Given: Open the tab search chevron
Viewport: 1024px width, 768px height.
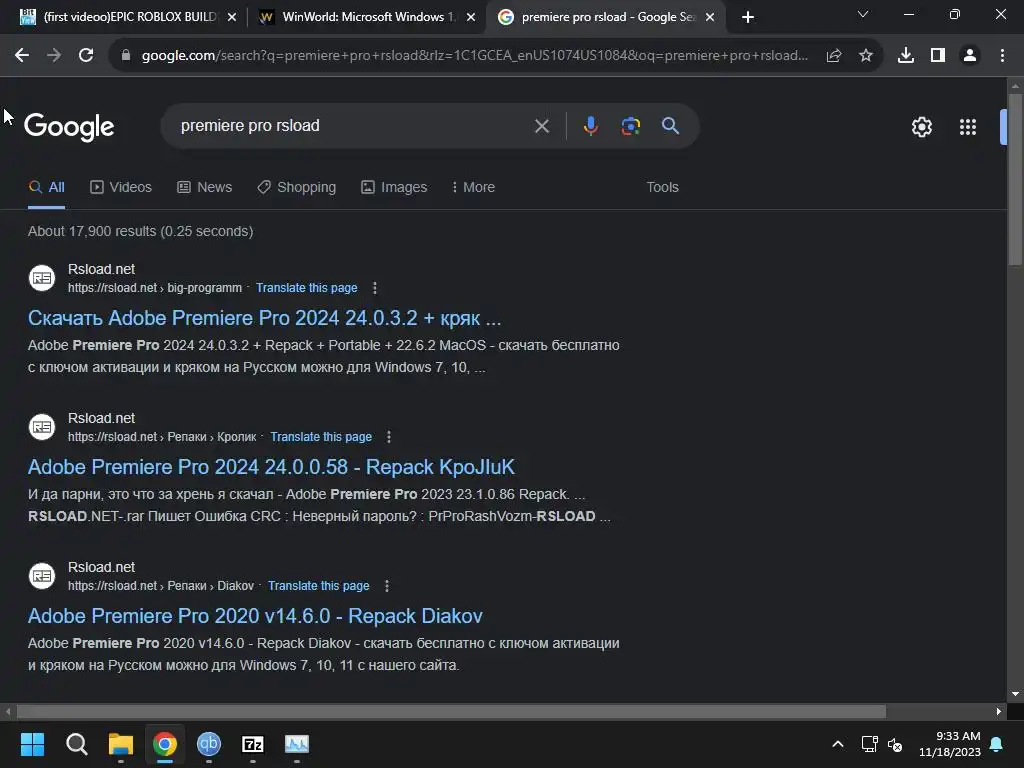Looking at the screenshot, I should (x=863, y=14).
